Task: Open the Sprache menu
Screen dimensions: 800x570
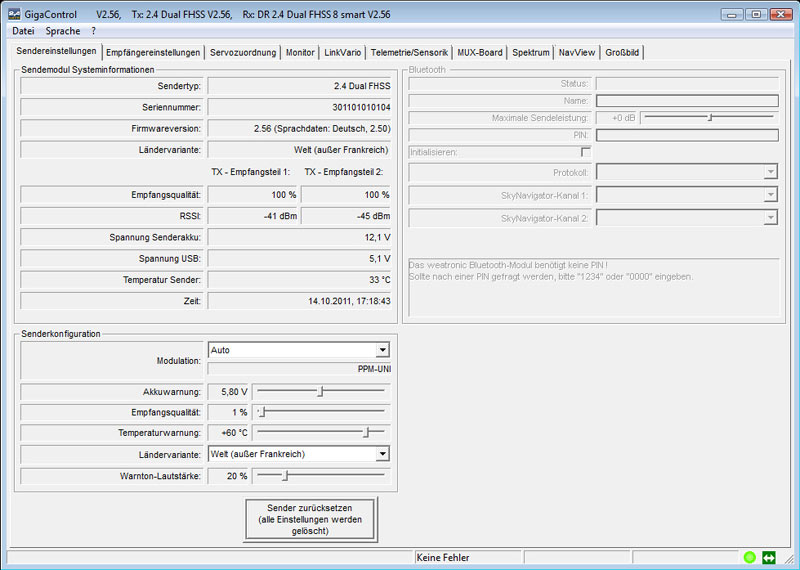Action: tap(63, 31)
